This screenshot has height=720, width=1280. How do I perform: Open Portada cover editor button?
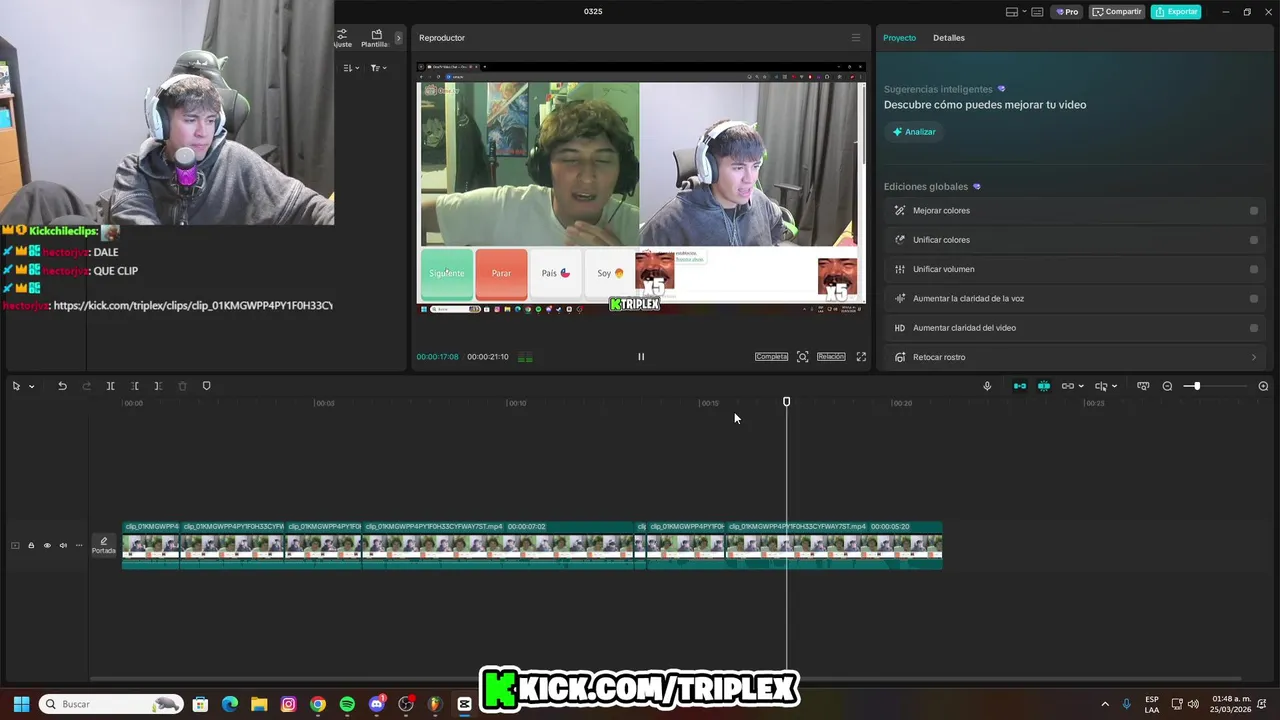pos(104,545)
